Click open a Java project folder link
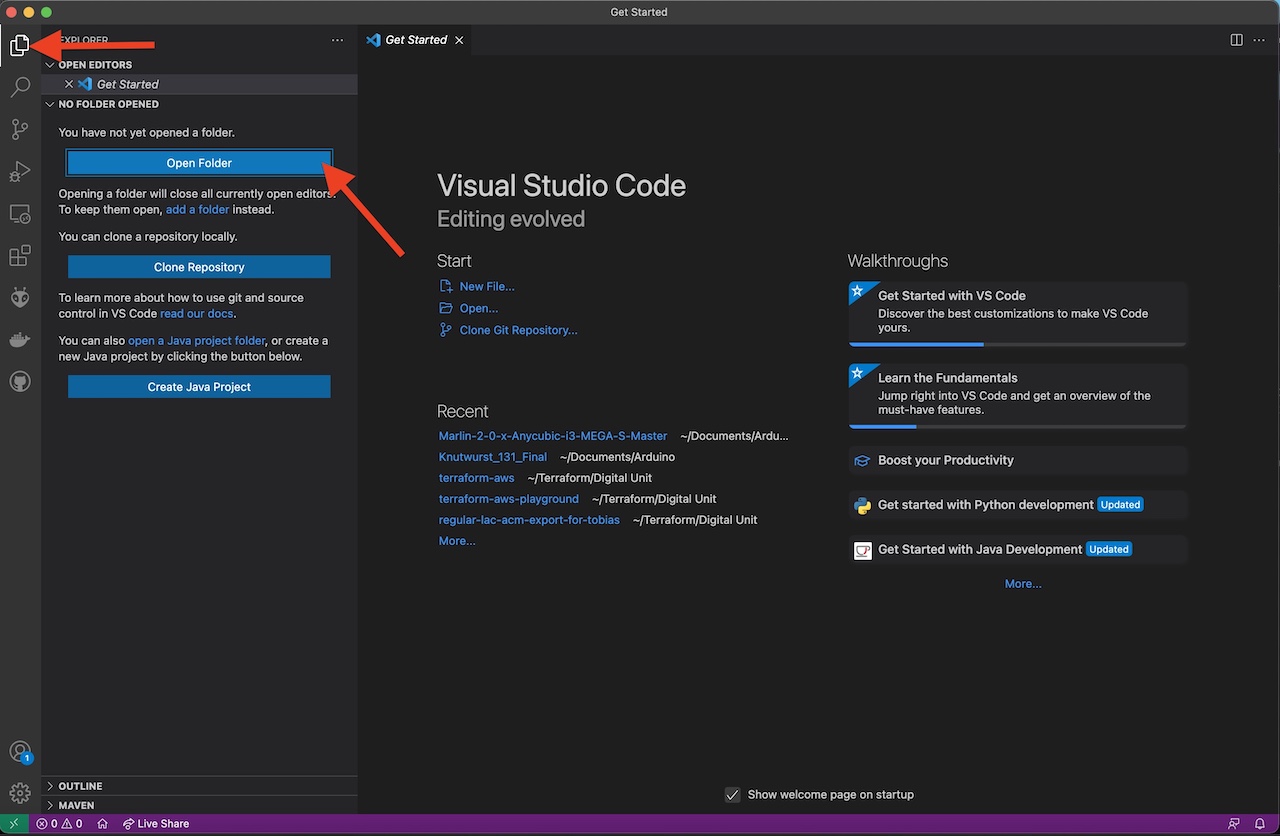Viewport: 1280px width, 836px height. pos(197,341)
